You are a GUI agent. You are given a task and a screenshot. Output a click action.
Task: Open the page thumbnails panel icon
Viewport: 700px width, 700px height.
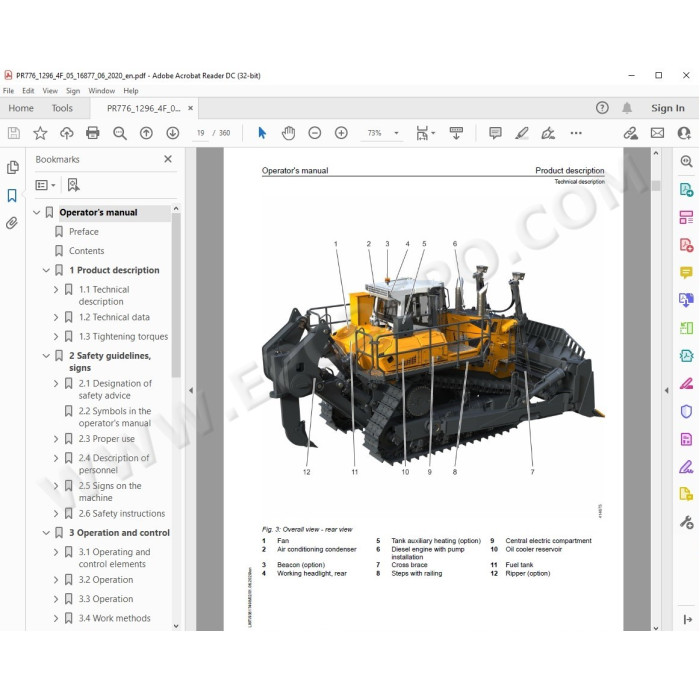pos(12,167)
